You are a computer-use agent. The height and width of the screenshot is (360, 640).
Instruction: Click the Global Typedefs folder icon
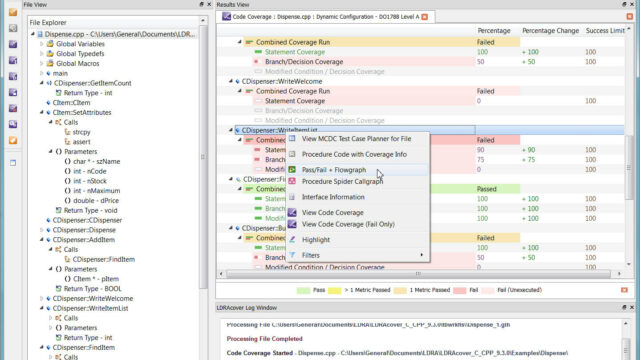[x=50, y=53]
